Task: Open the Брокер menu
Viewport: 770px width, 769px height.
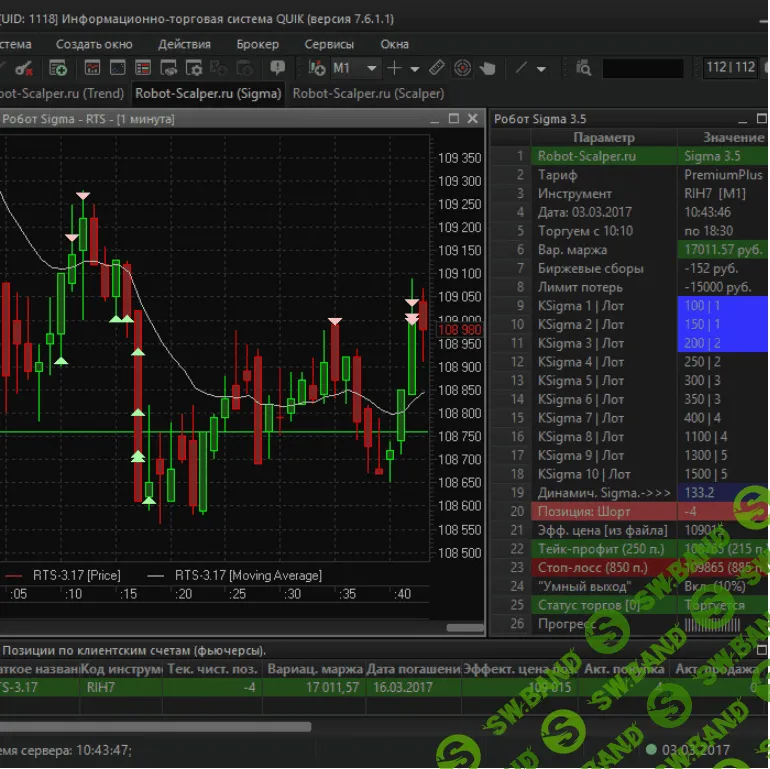Action: point(258,44)
